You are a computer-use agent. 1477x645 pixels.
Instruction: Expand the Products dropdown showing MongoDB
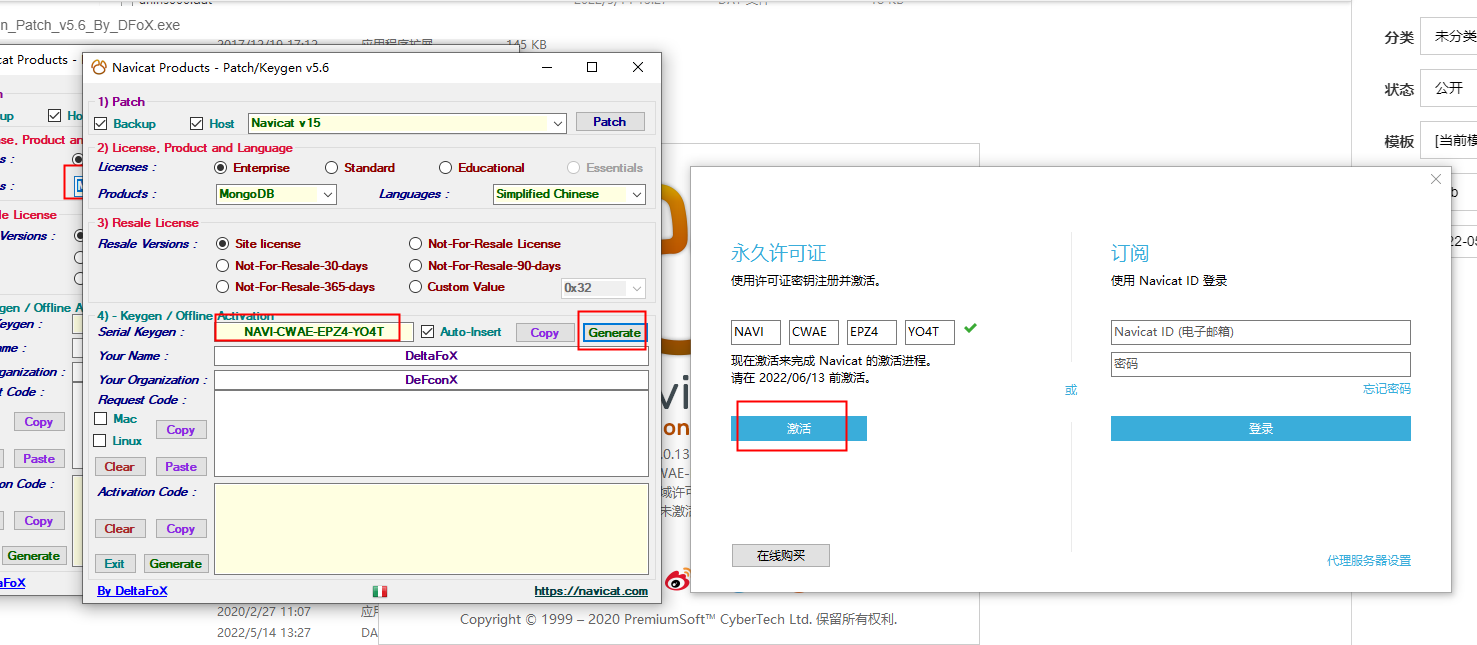(327, 194)
